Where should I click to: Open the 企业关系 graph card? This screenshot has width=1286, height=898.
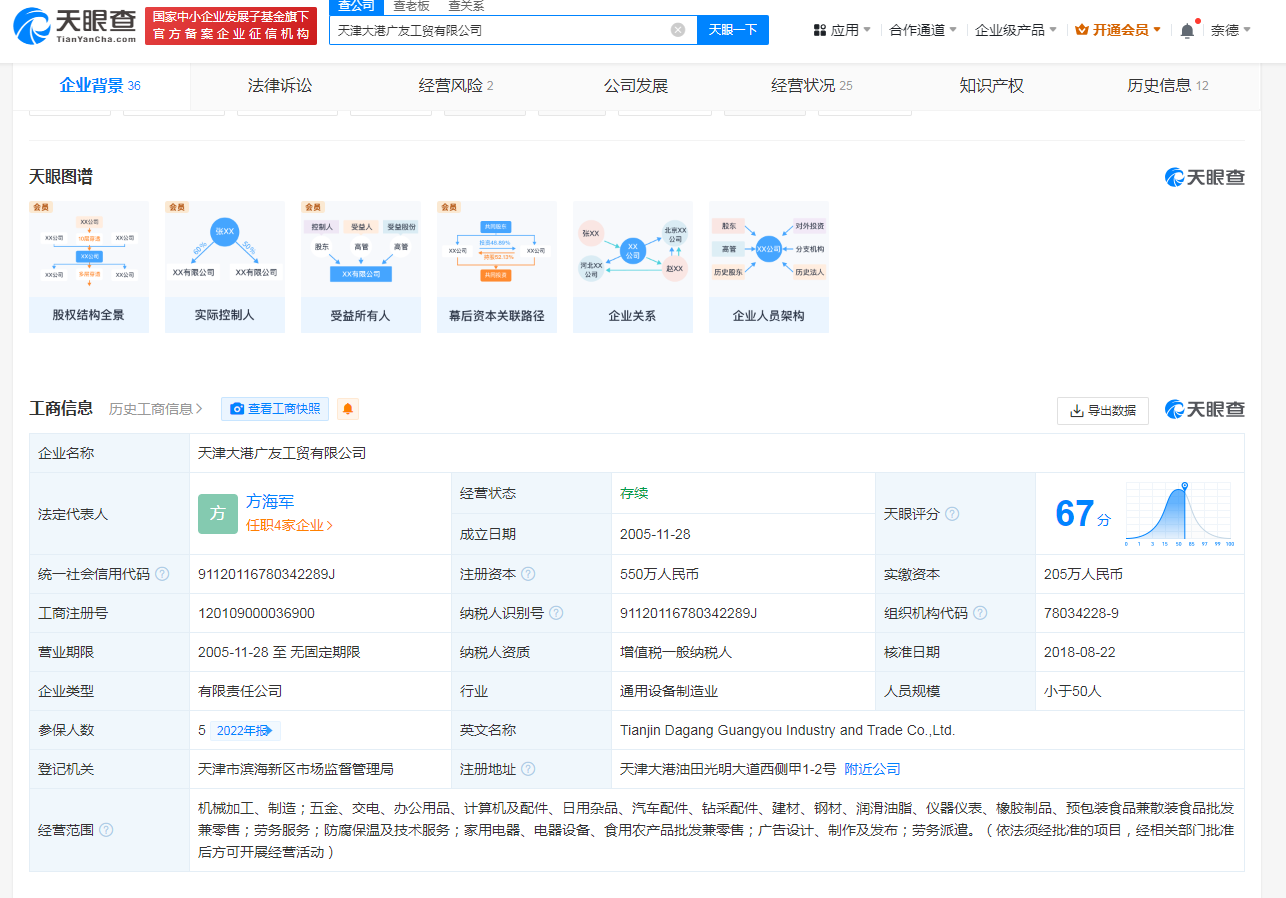(633, 267)
